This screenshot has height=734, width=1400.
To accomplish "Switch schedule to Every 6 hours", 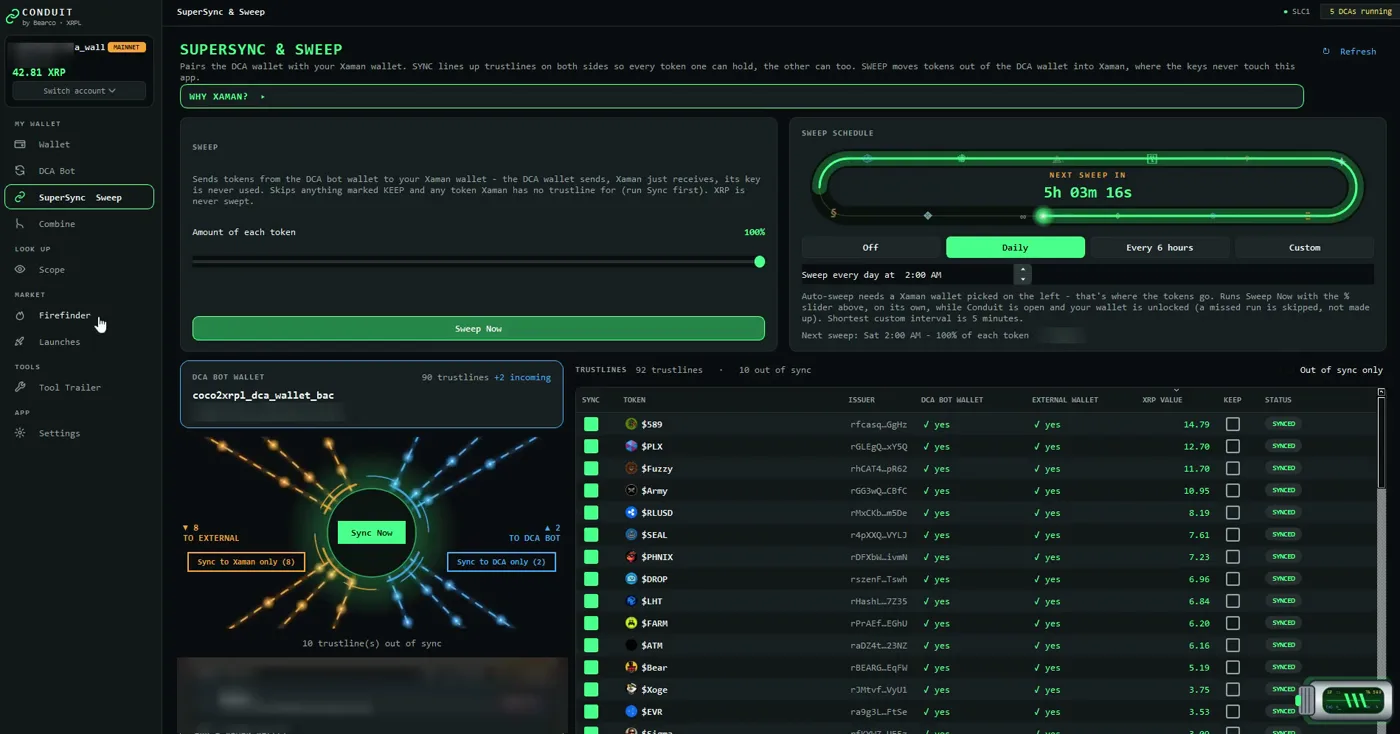I will point(1160,247).
